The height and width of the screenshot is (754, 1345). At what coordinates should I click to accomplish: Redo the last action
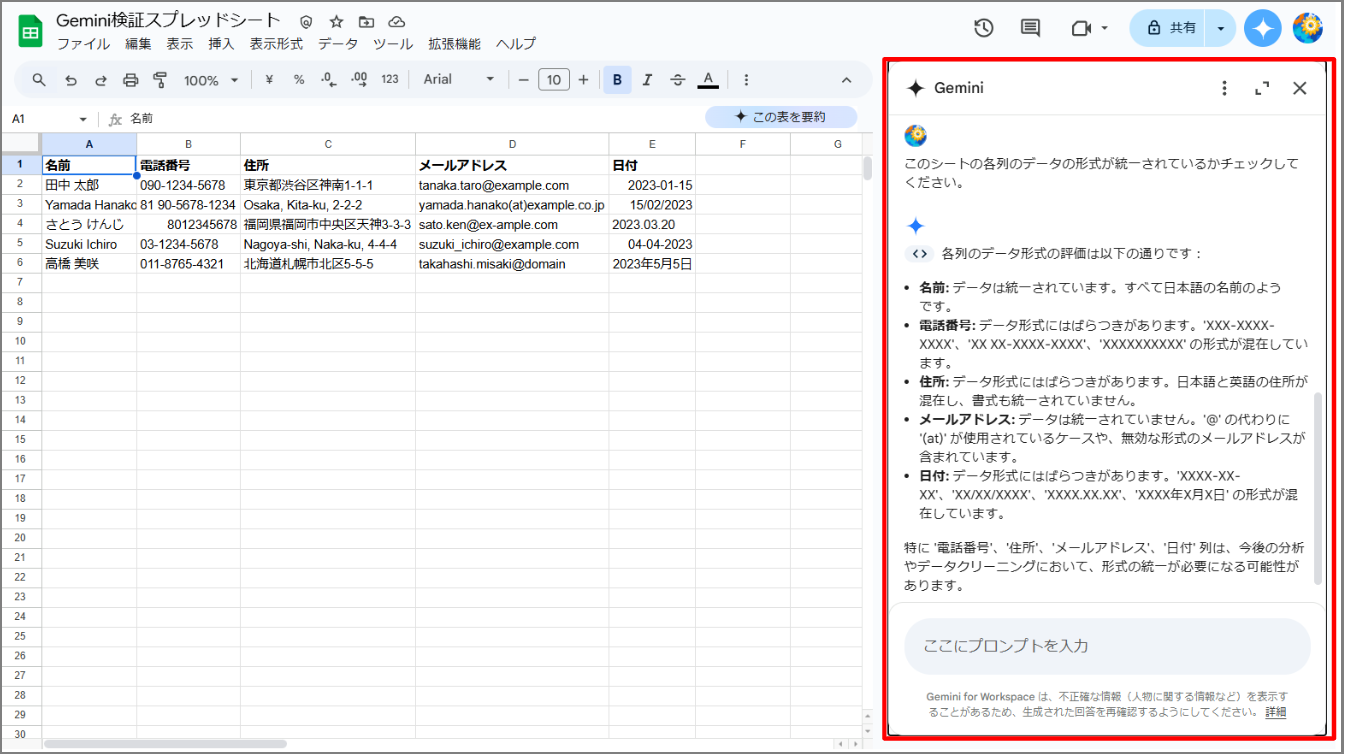(100, 80)
